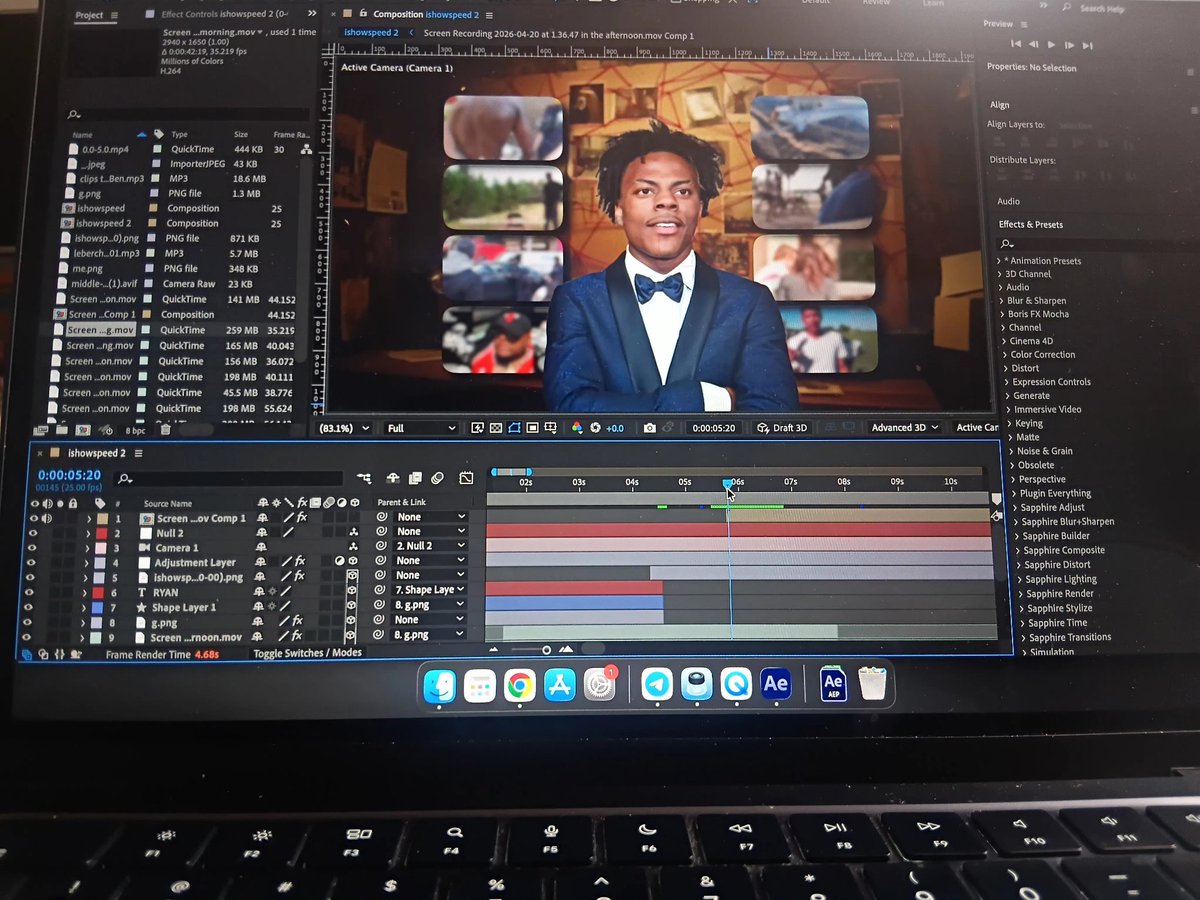Open Launchpad from the dock

pyautogui.click(x=480, y=686)
